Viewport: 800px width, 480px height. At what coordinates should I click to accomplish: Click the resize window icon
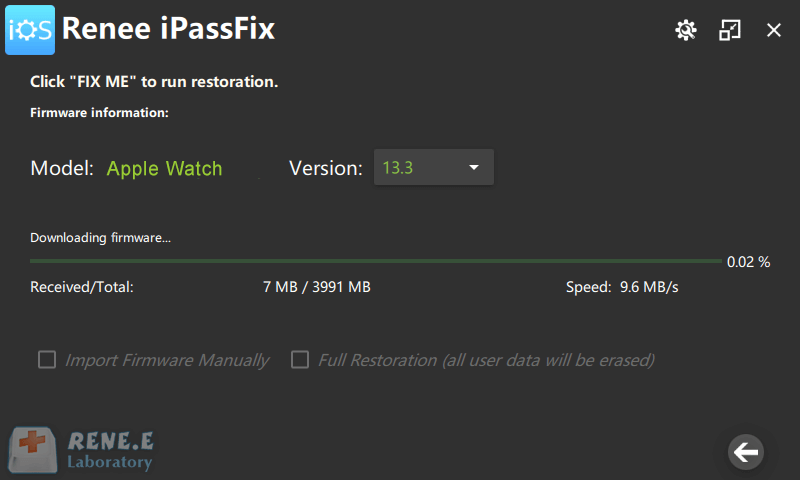click(730, 30)
